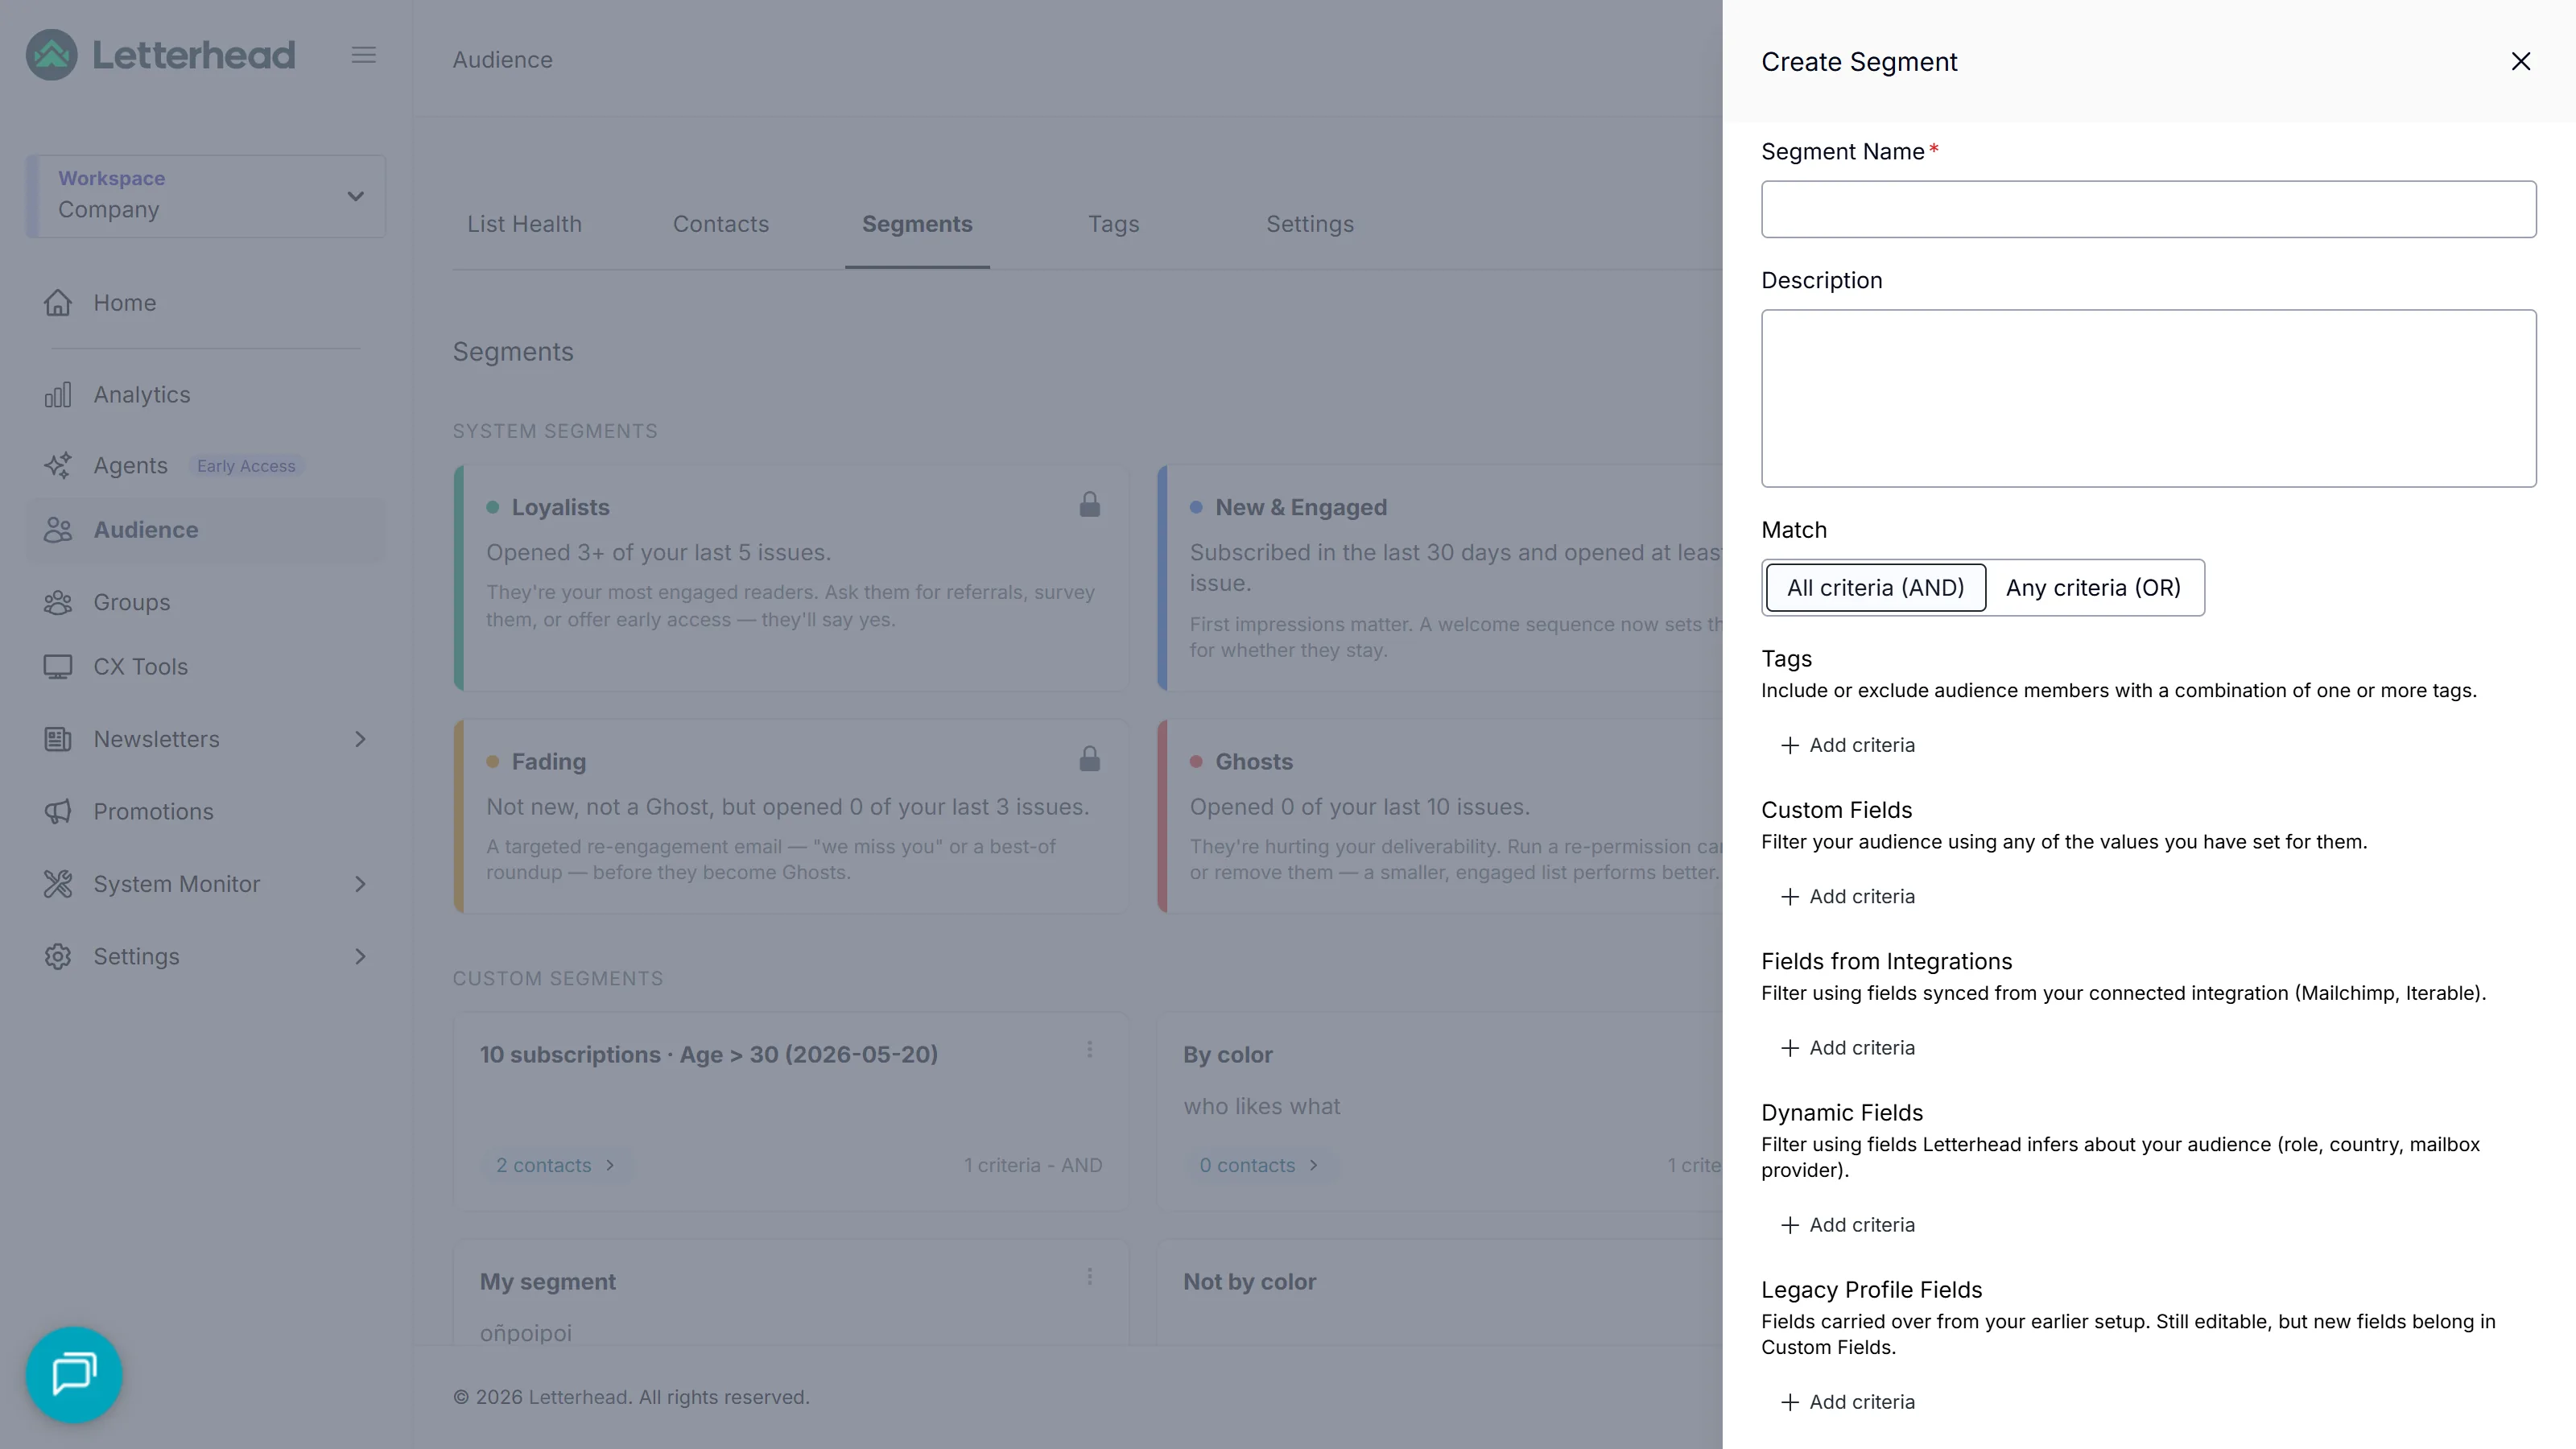Open the 0 contacts link on By color
This screenshot has width=2576, height=1449.
pyautogui.click(x=1259, y=1166)
